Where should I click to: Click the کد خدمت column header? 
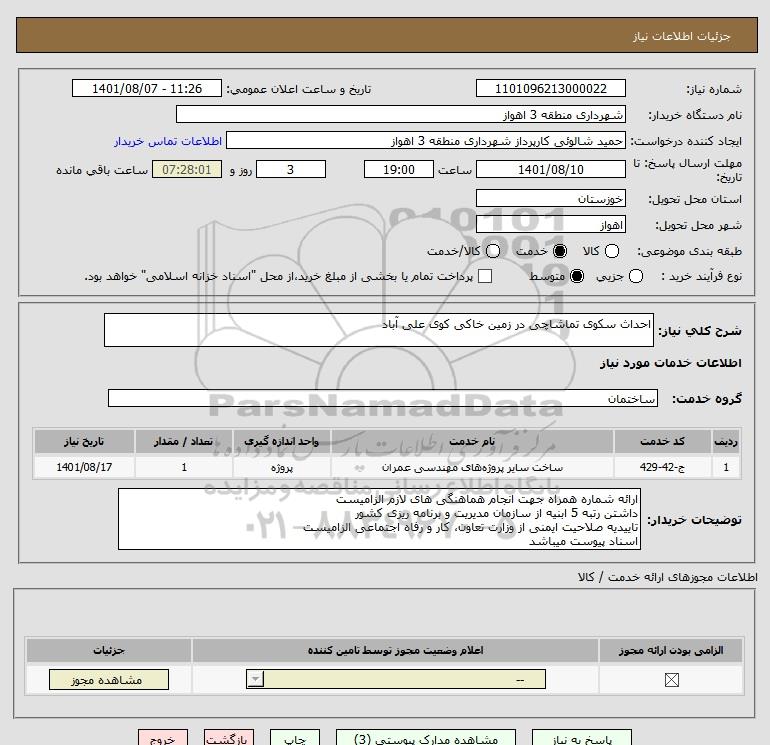(662, 441)
